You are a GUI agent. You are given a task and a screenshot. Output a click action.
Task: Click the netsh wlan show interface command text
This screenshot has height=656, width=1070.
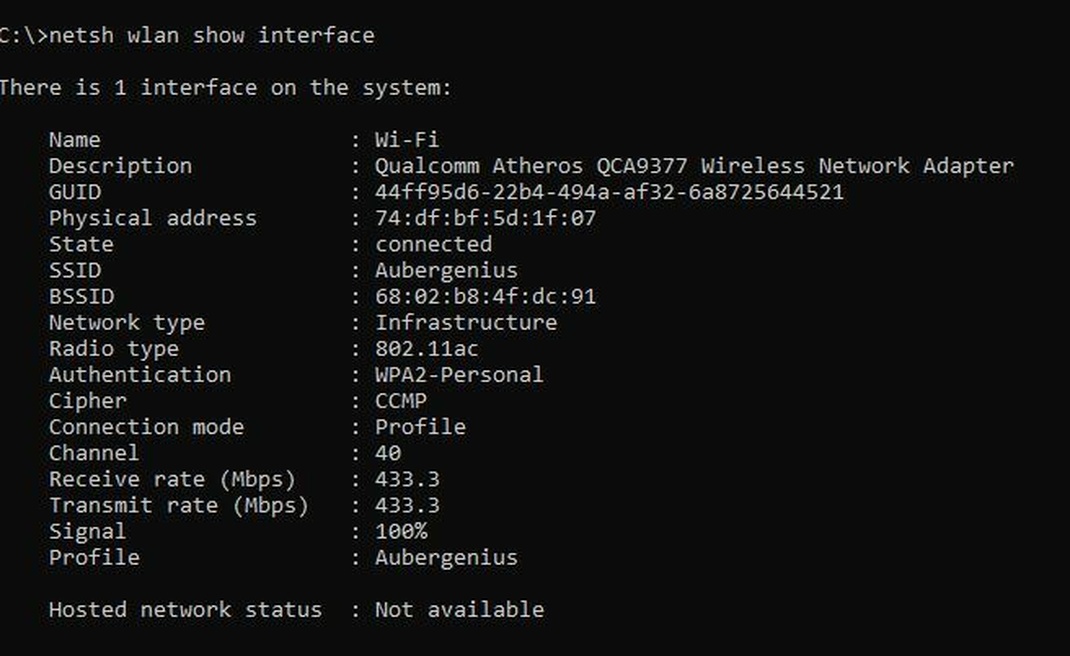(212, 36)
